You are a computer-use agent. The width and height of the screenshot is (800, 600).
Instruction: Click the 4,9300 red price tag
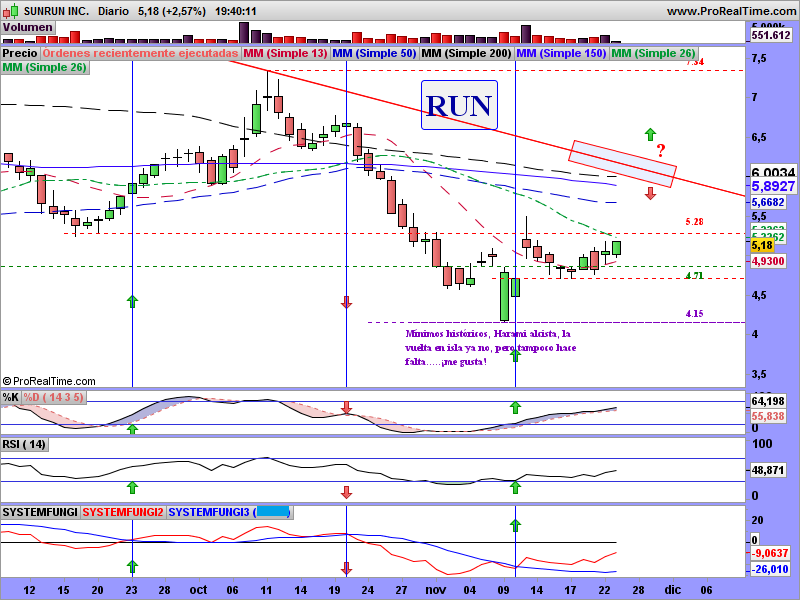point(767,261)
